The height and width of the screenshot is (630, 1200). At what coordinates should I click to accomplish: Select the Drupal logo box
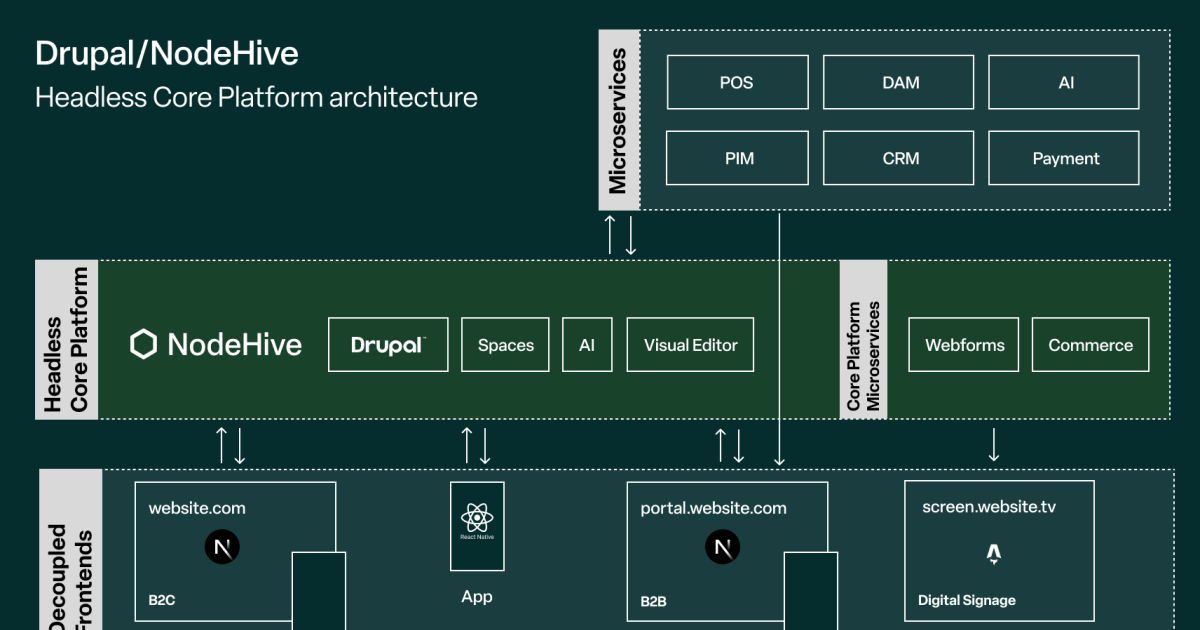coord(388,344)
